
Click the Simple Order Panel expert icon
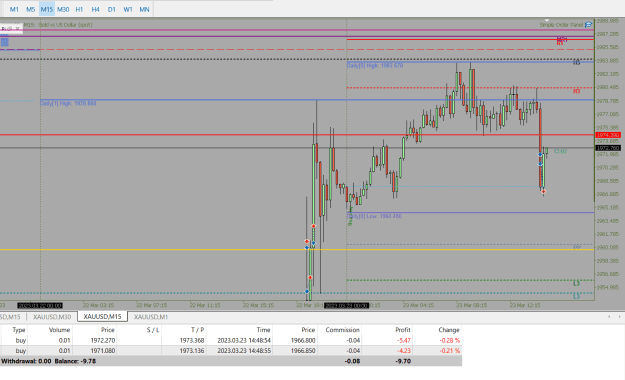click(x=588, y=25)
